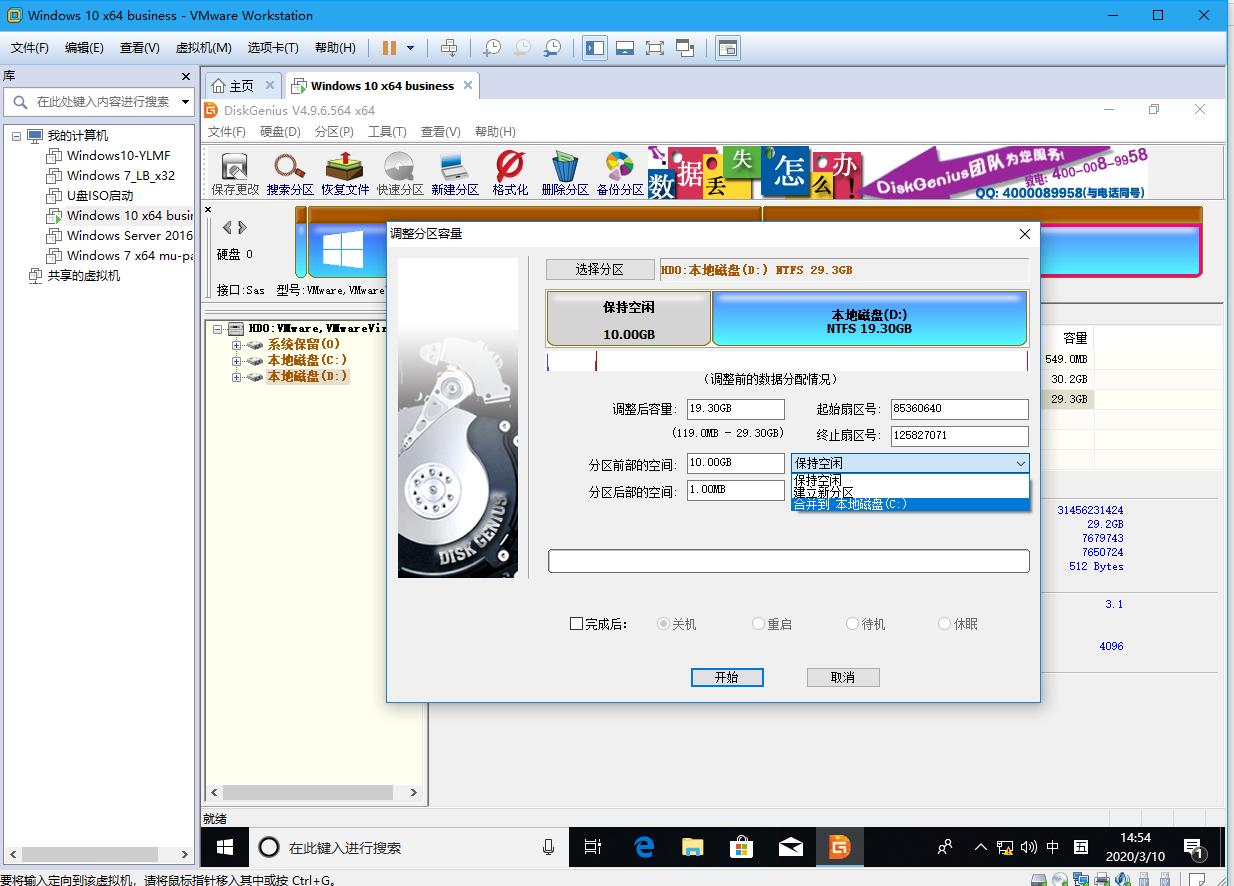Collapse the HD0 VMware disk tree node
The image size is (1234, 886).
pos(218,327)
